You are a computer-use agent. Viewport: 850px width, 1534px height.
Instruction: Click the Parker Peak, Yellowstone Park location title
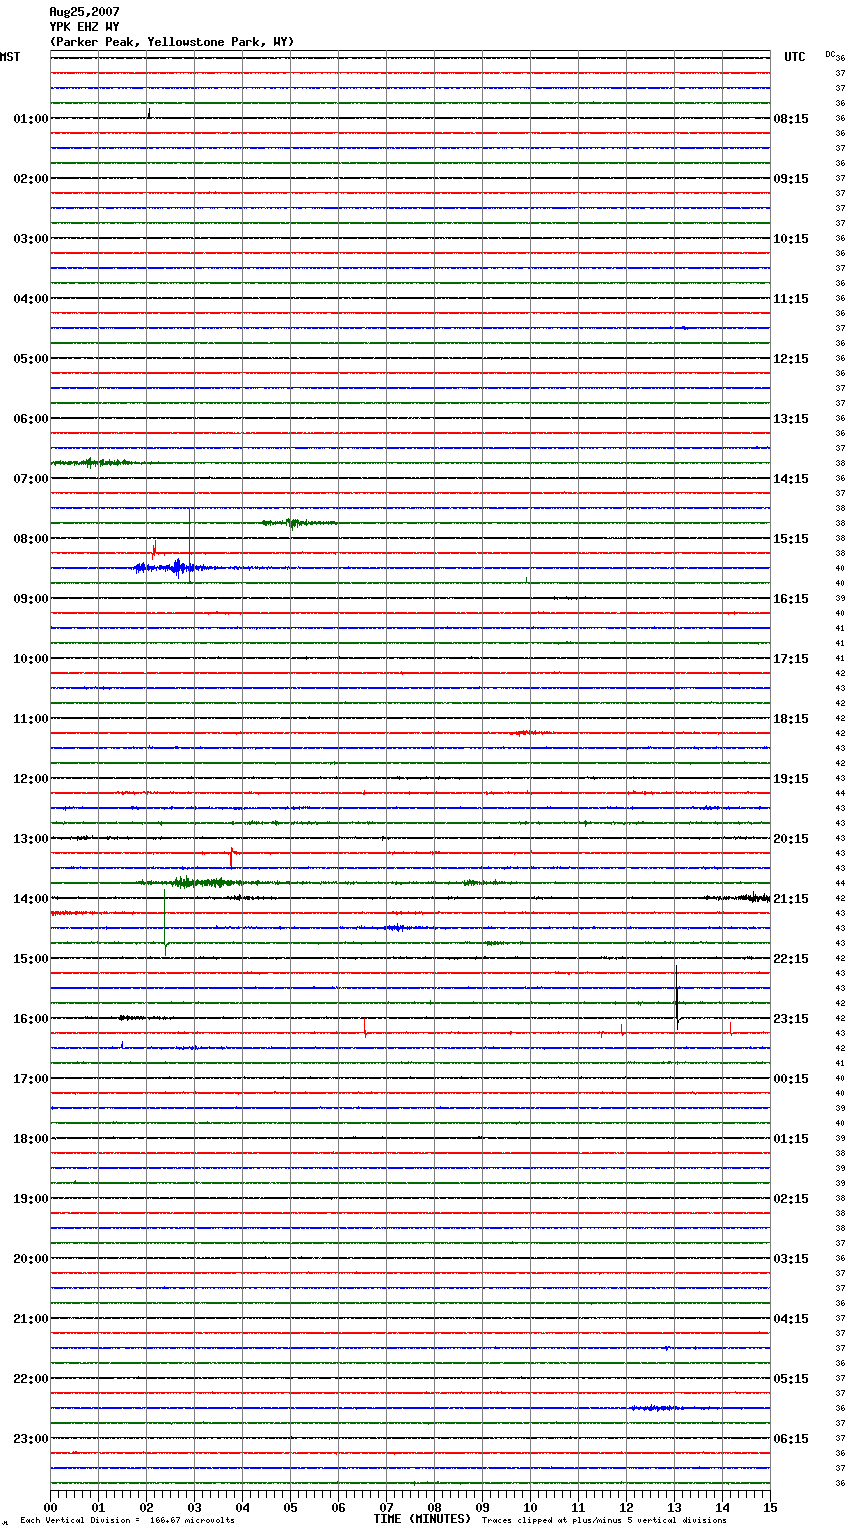point(172,42)
